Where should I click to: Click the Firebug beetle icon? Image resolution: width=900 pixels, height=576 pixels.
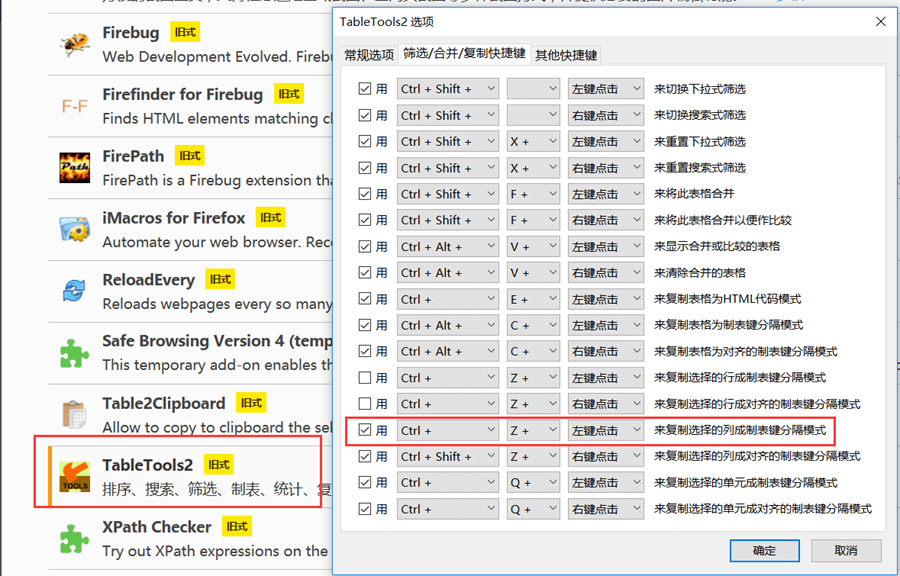point(75,44)
